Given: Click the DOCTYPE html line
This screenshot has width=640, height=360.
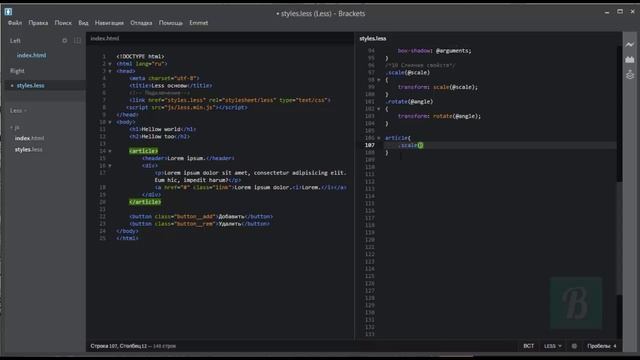Looking at the screenshot, I should click(x=140, y=57).
